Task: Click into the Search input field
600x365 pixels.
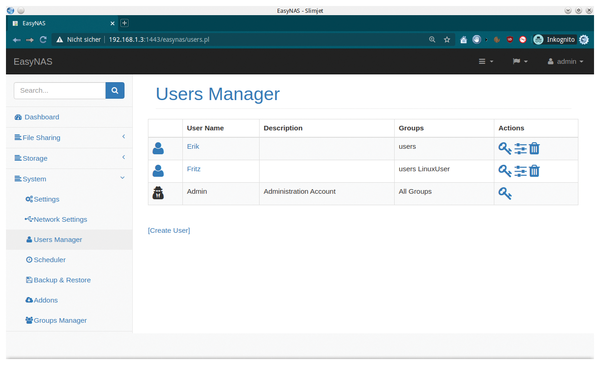Action: pos(60,90)
